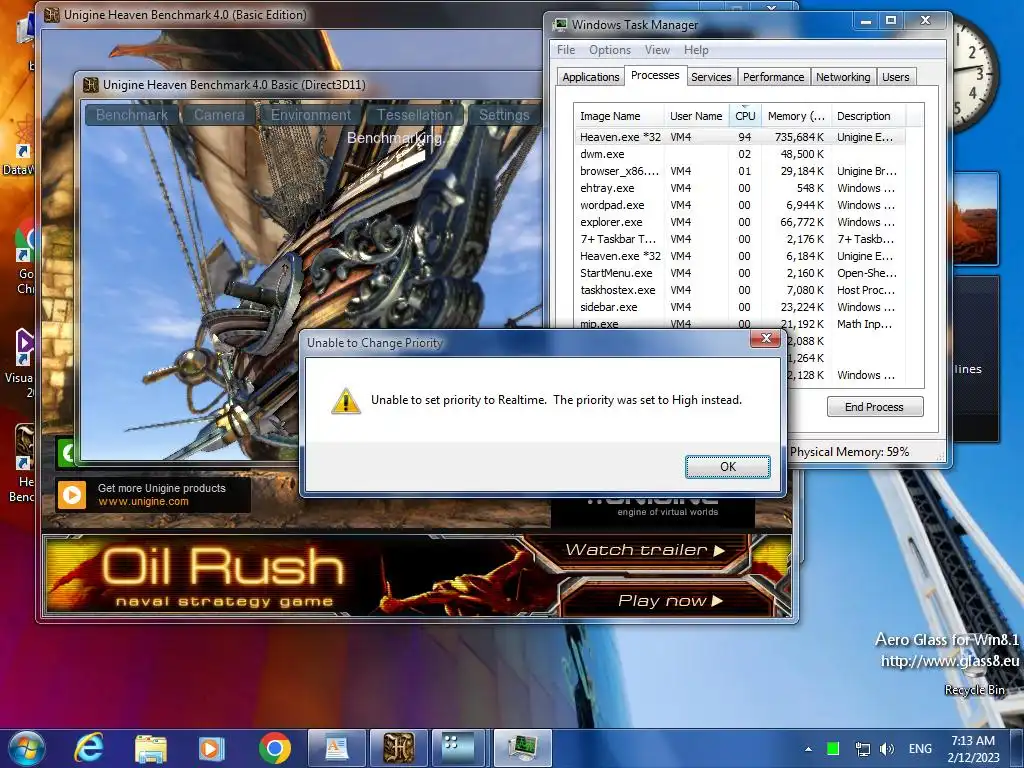Open the Recycle Bin on desktop
The height and width of the screenshot is (768, 1024).
click(x=974, y=690)
